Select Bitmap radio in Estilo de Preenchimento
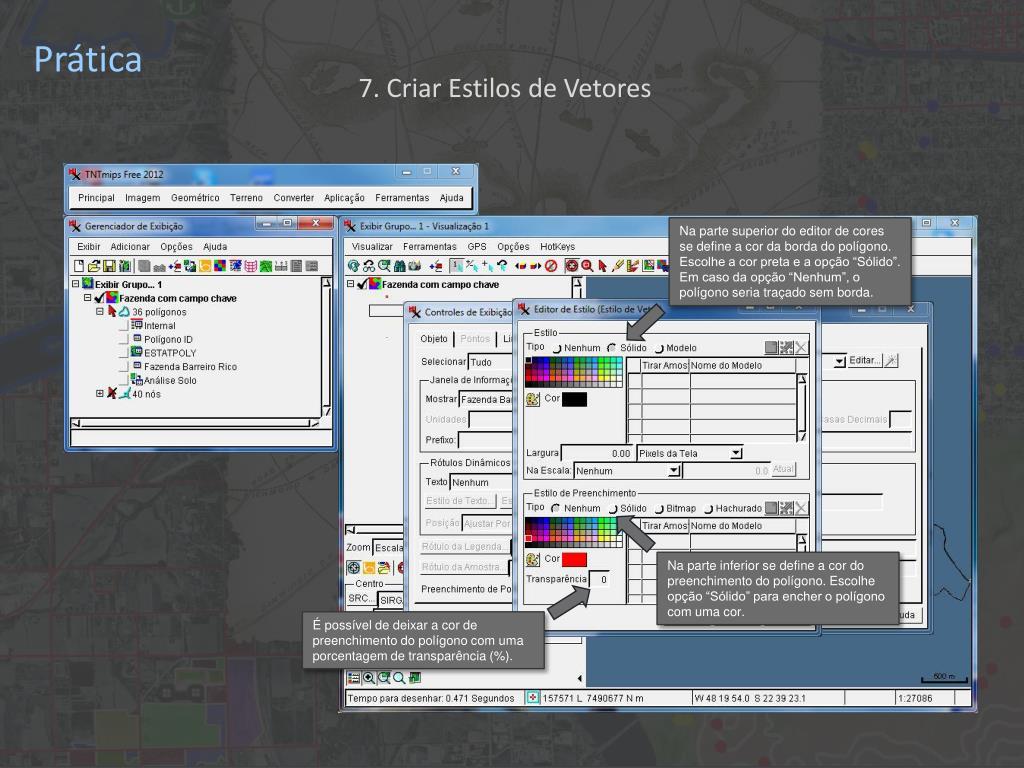 pyautogui.click(x=659, y=509)
